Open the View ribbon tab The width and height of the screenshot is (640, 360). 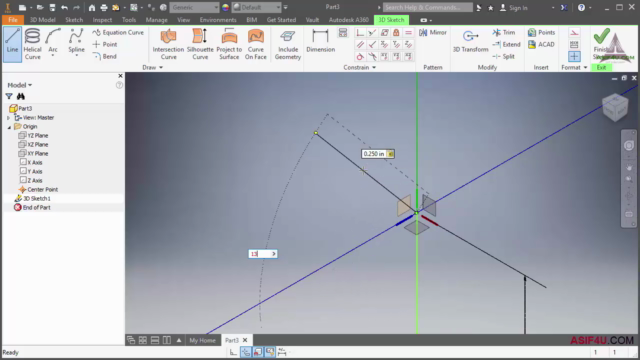tap(183, 20)
